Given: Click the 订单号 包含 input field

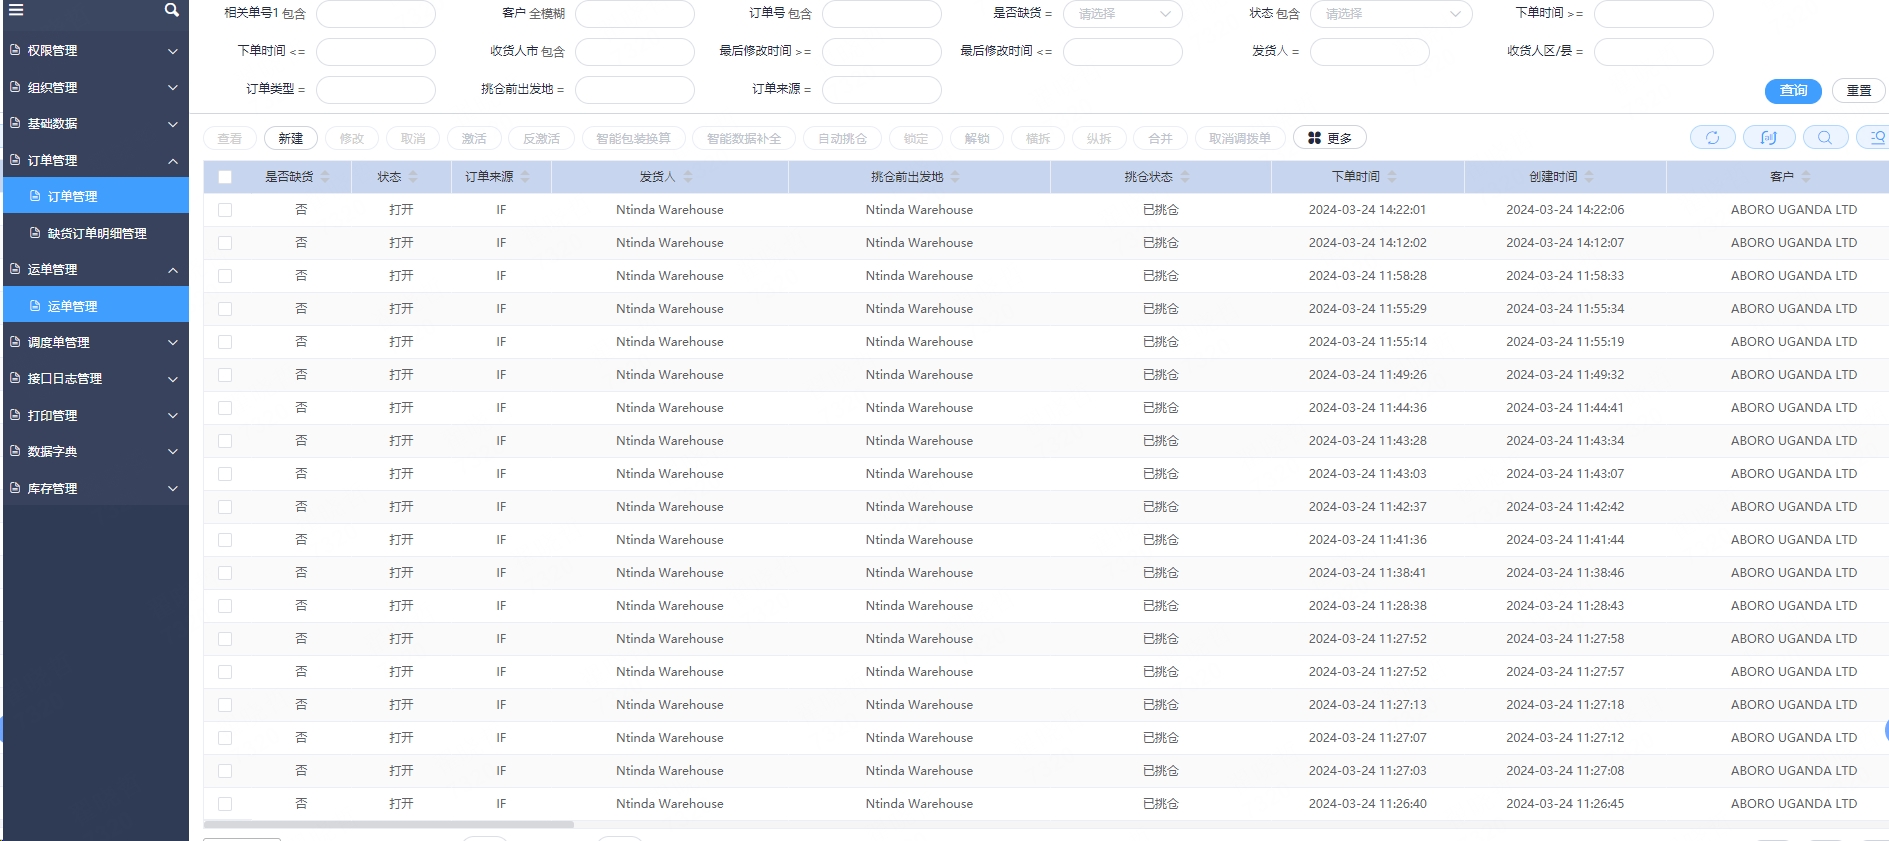Looking at the screenshot, I should [x=881, y=14].
